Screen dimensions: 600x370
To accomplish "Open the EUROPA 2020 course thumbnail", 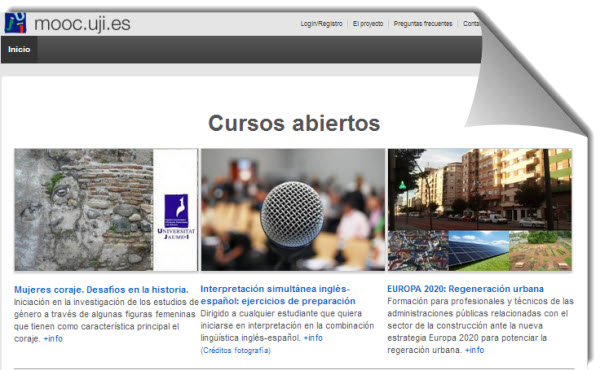I will pos(480,210).
